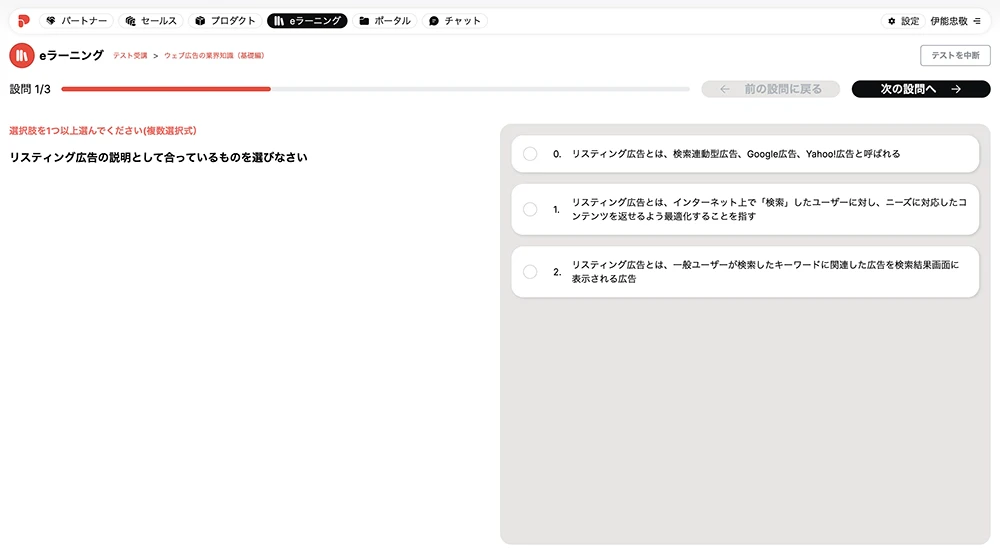Click the question text リスティング広告の説明として
The width and height of the screenshot is (1000, 554).
click(158, 157)
